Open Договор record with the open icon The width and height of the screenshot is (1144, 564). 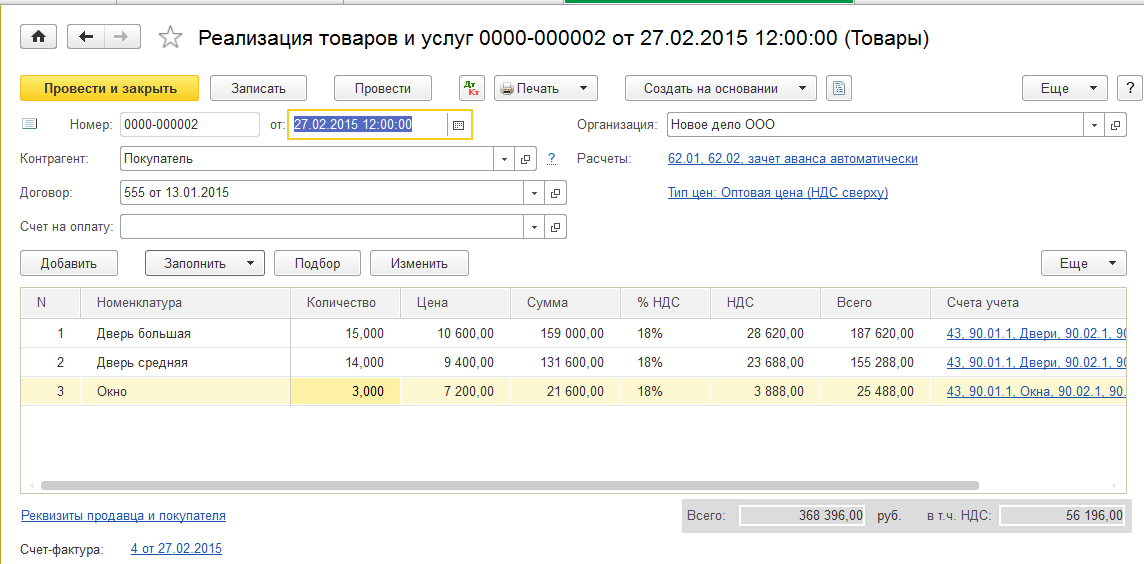click(555, 193)
